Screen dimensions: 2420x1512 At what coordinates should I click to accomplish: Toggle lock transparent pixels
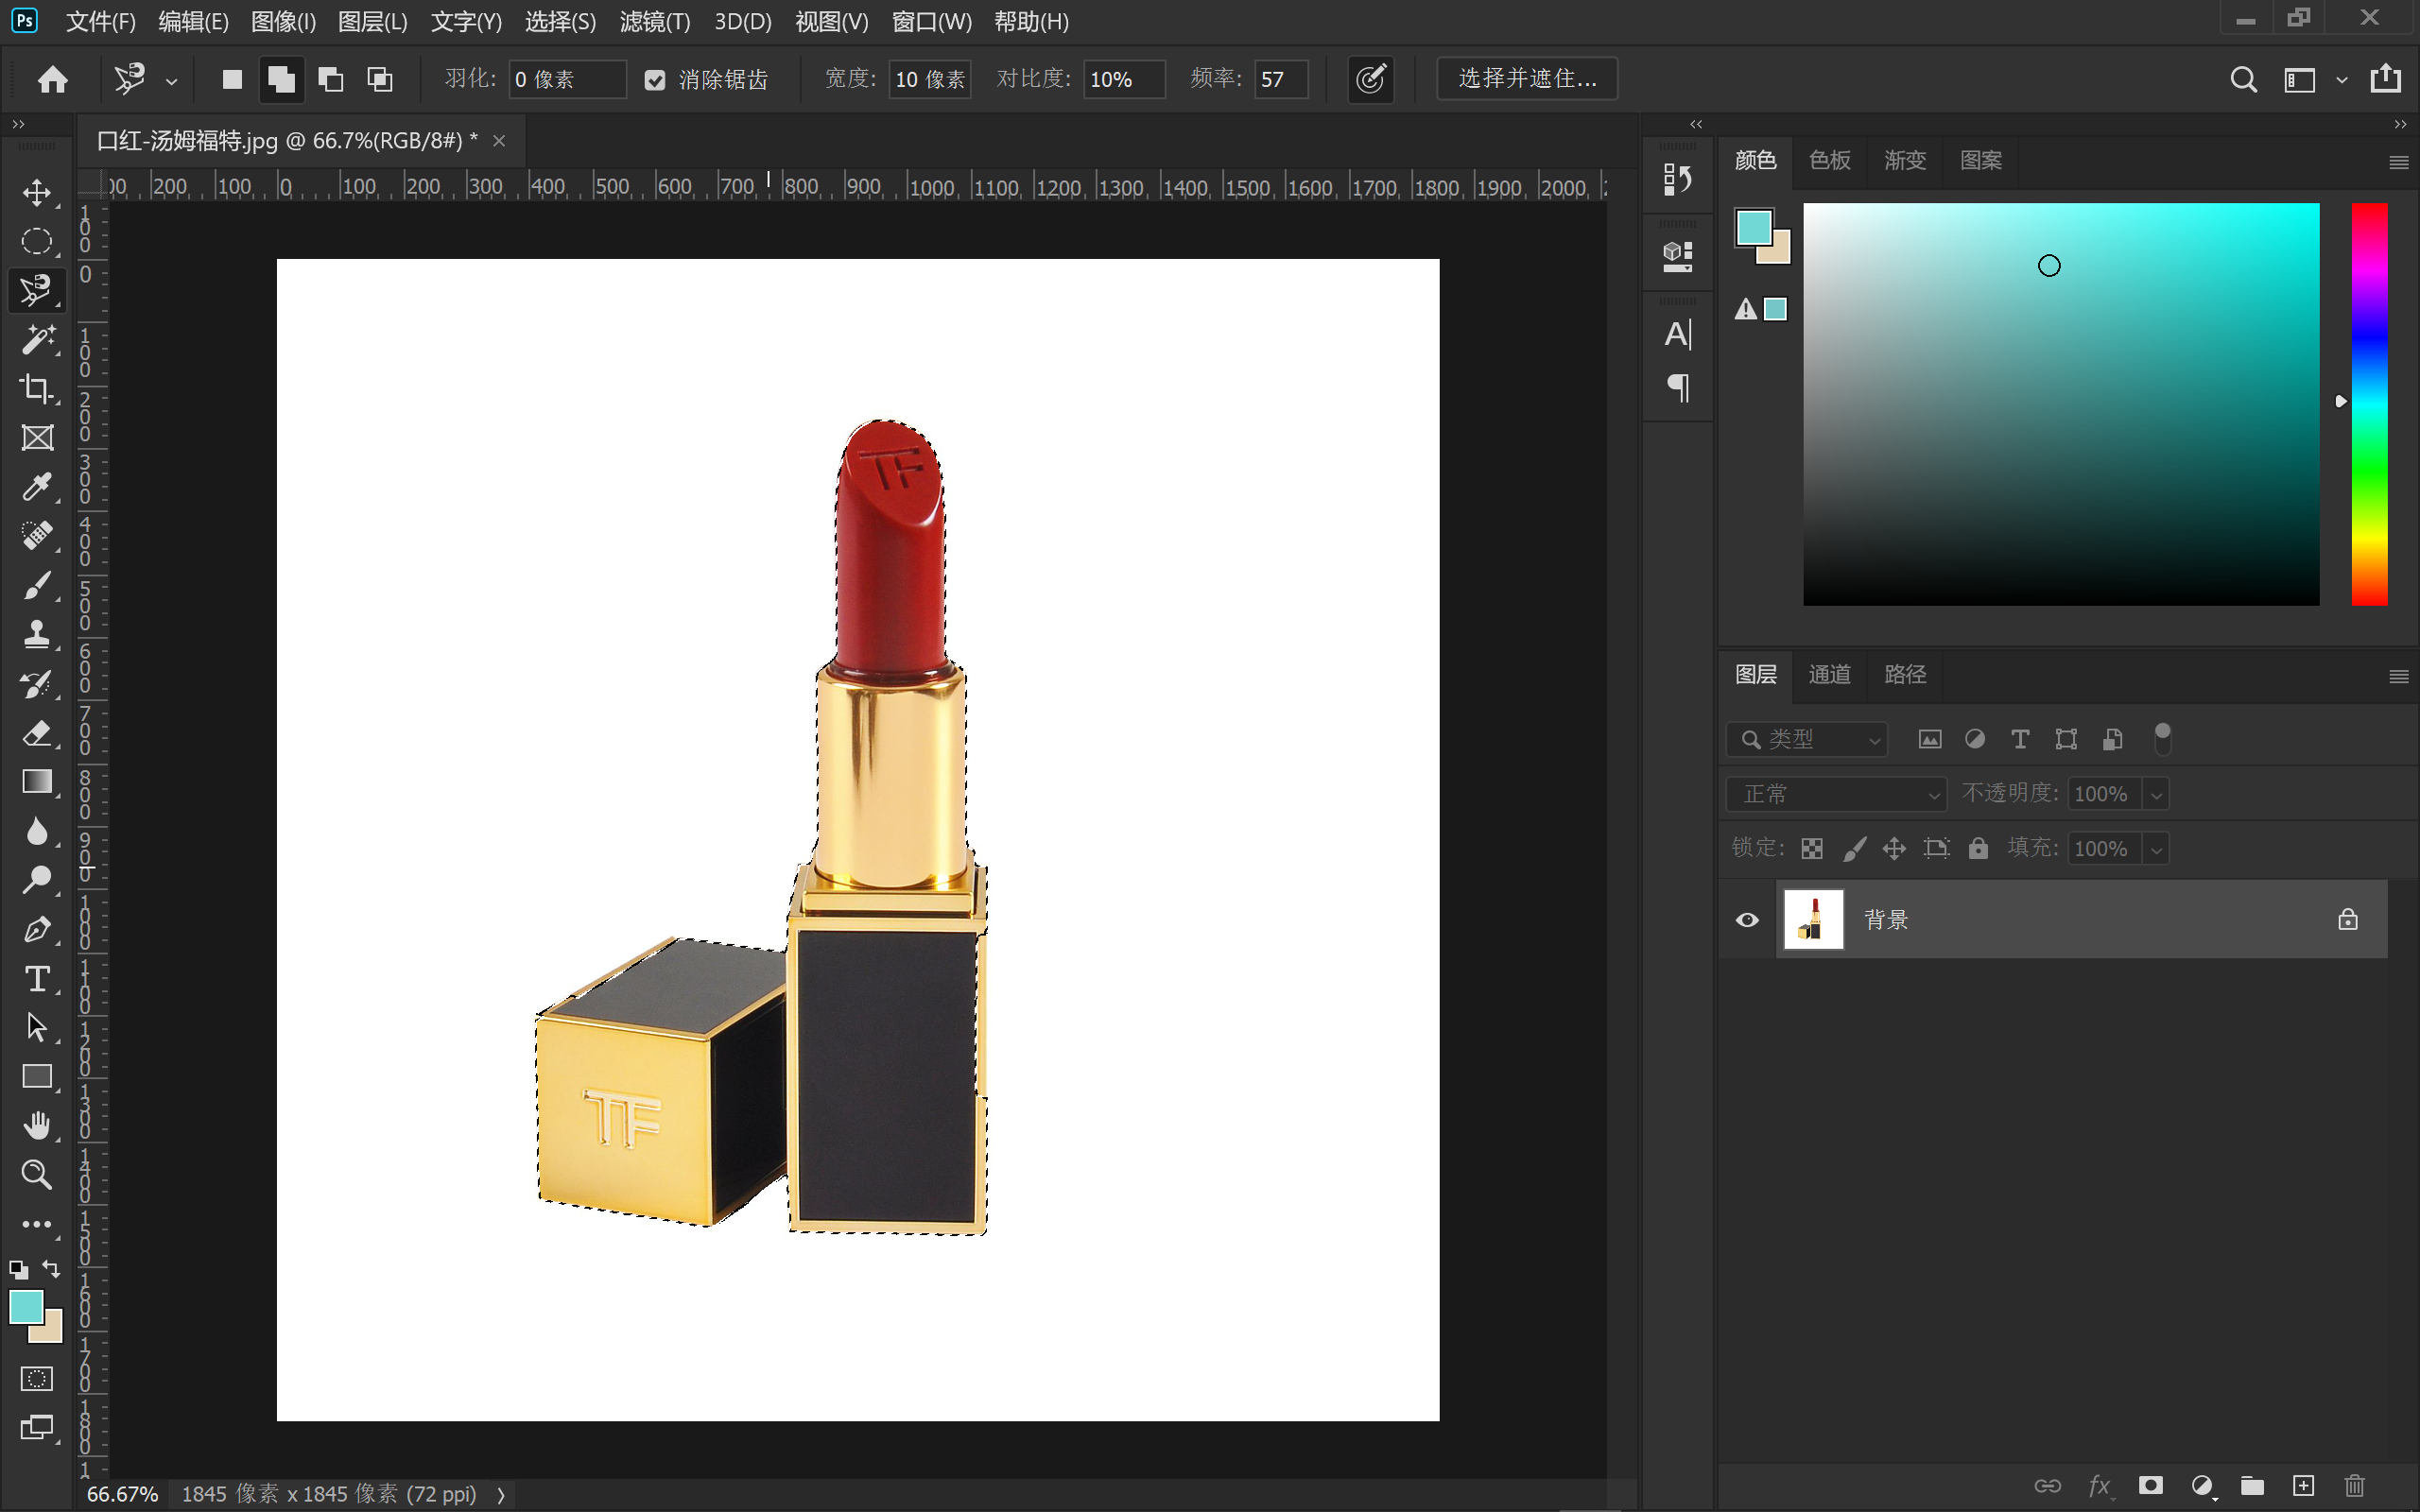coord(1812,849)
